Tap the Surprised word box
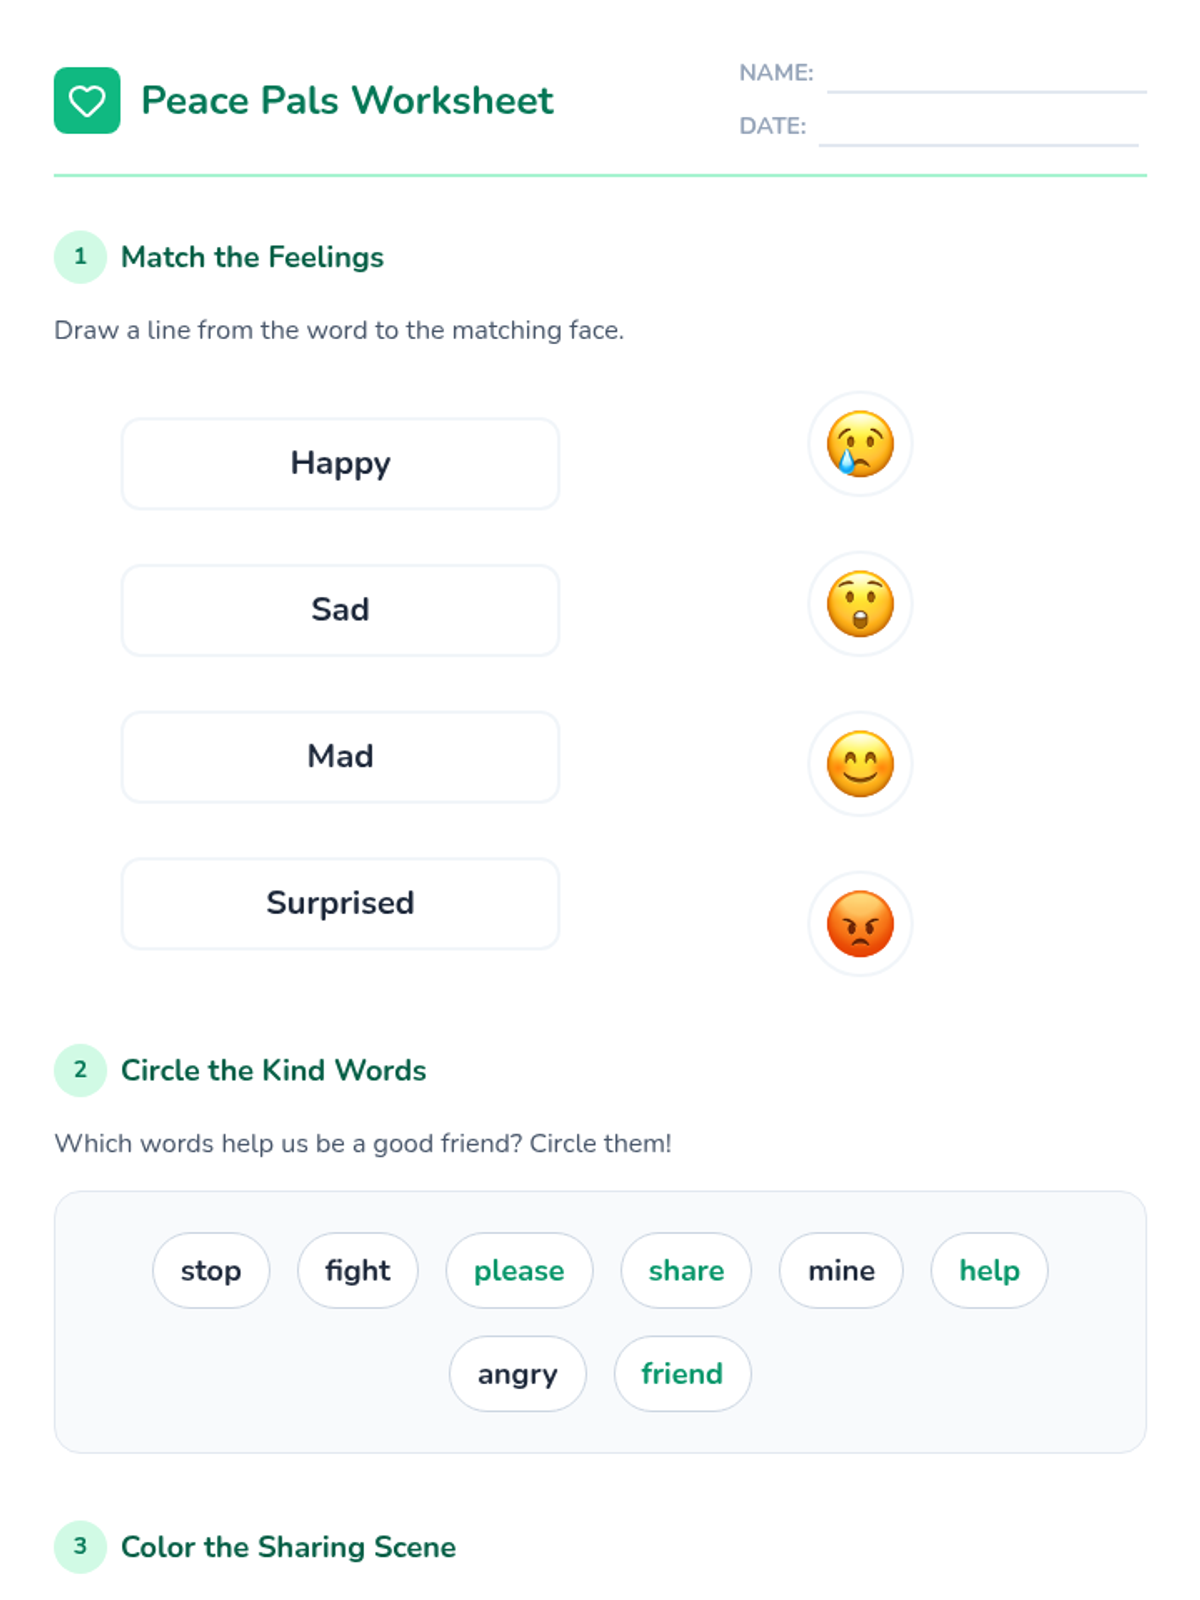 coord(340,903)
